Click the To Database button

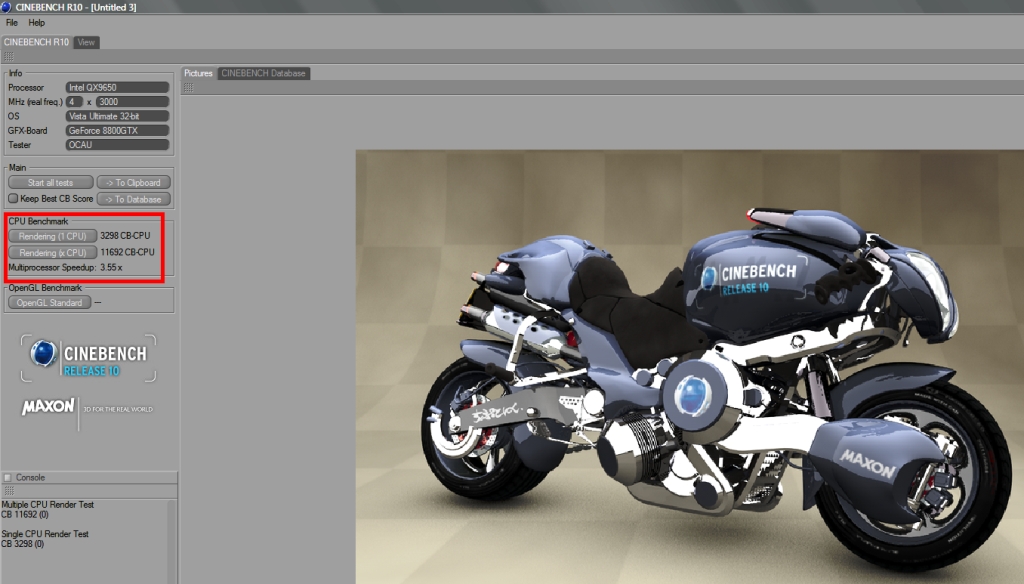pyautogui.click(x=133, y=199)
